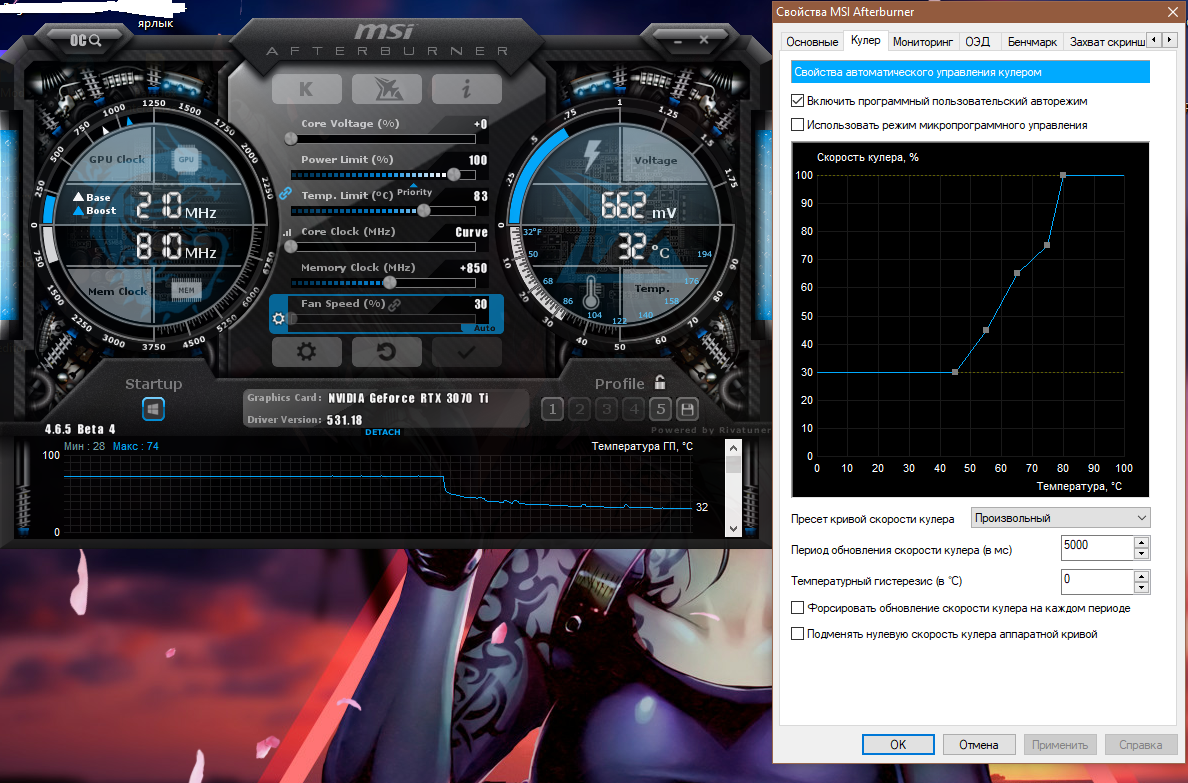Click the OK button
This screenshot has height=783, width=1188.
(x=898, y=744)
